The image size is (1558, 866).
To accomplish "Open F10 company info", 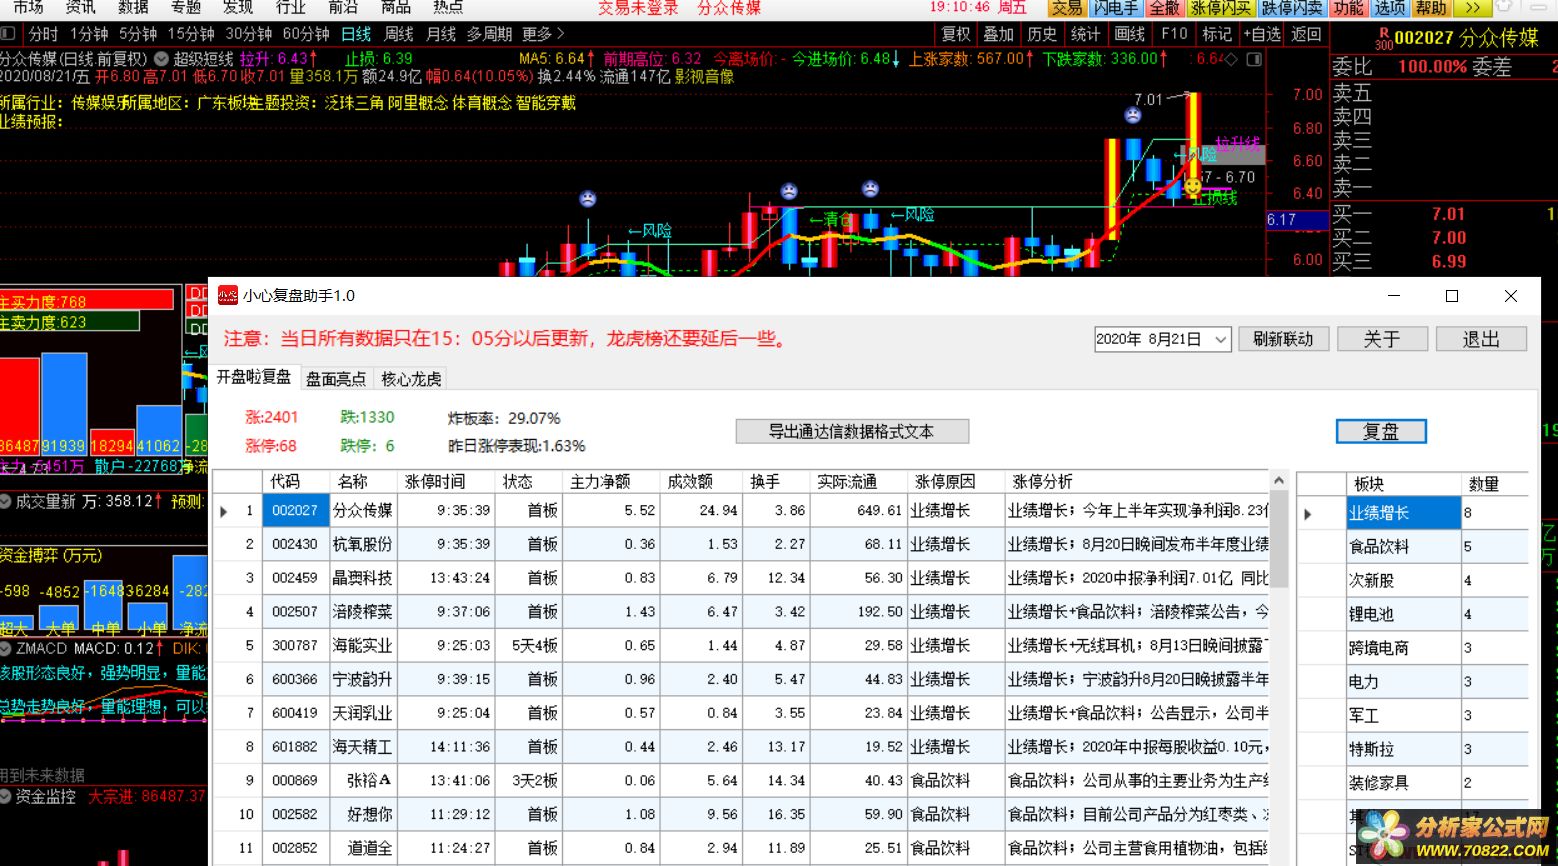I will pyautogui.click(x=1174, y=34).
